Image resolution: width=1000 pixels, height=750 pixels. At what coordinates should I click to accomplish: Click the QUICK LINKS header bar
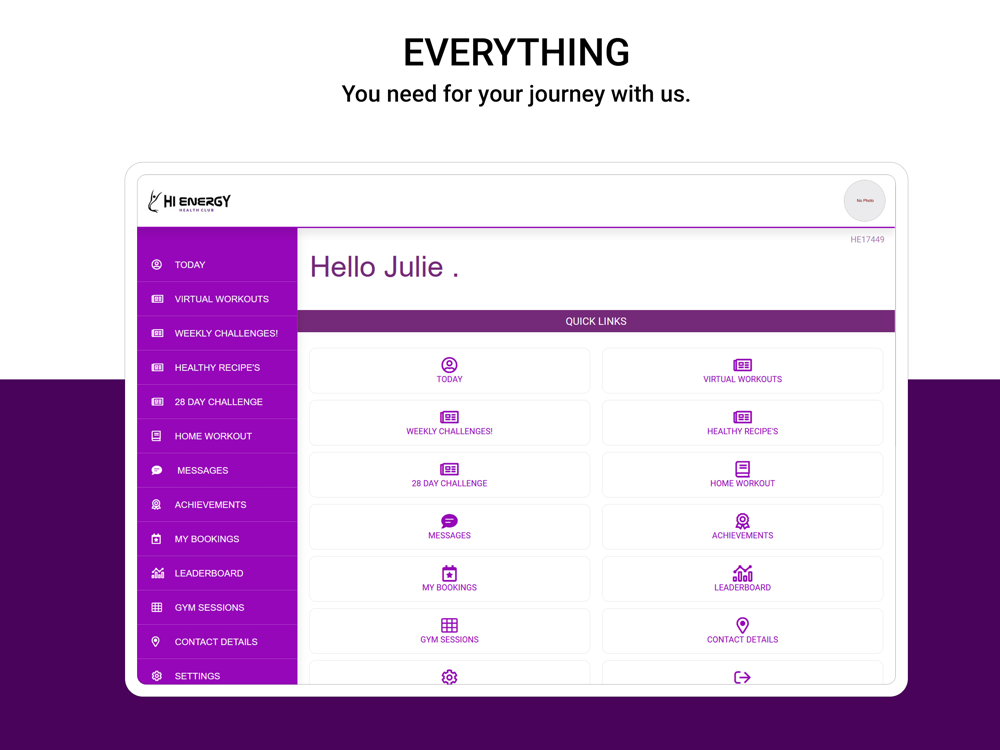click(x=596, y=321)
